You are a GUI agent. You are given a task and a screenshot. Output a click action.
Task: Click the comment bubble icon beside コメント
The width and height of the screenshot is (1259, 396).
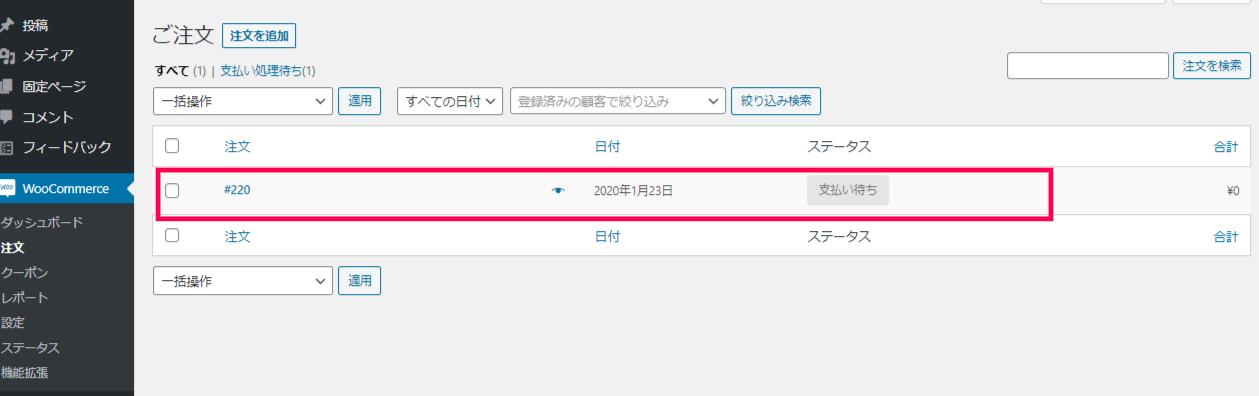pos(7,117)
